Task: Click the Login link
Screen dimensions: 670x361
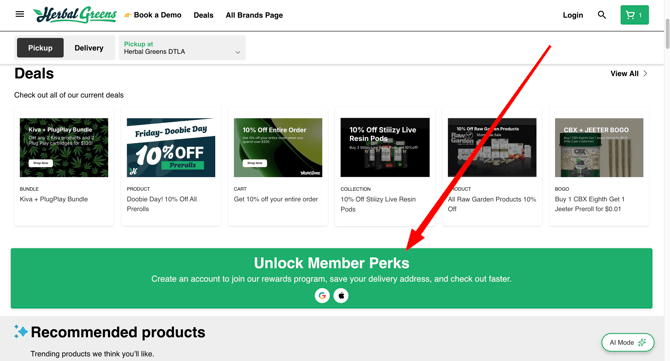Action: [573, 15]
